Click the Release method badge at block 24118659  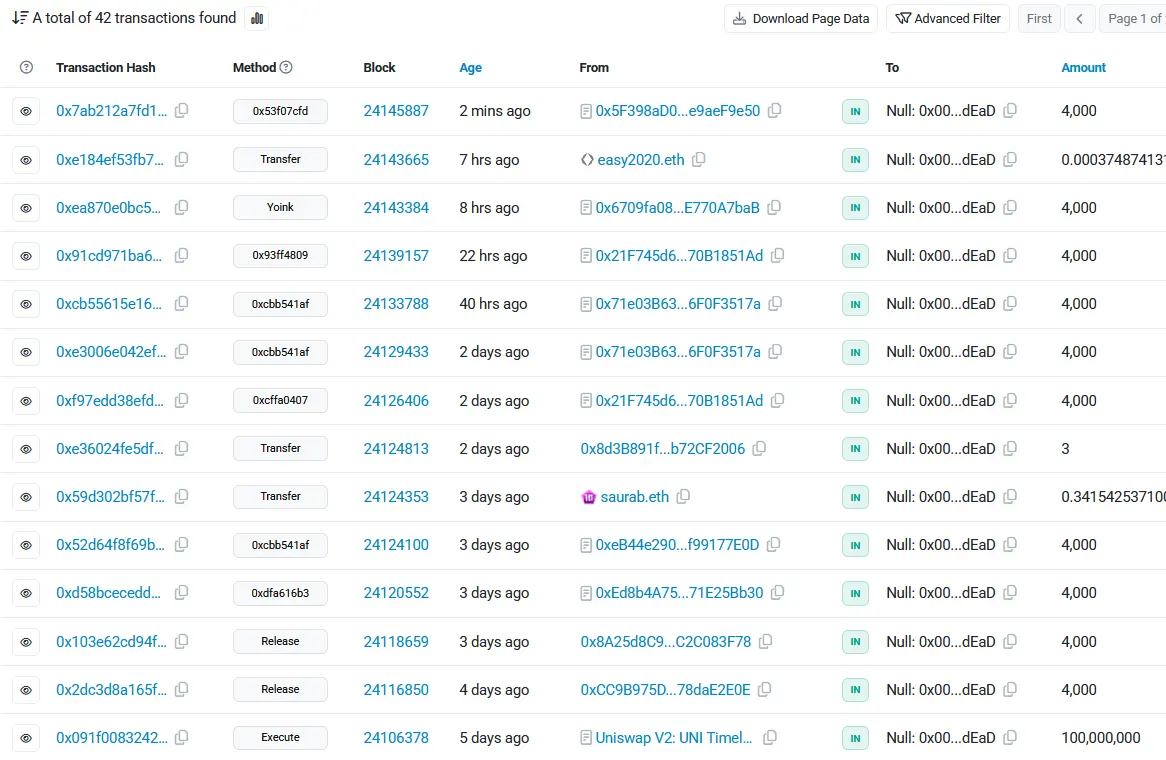point(280,641)
